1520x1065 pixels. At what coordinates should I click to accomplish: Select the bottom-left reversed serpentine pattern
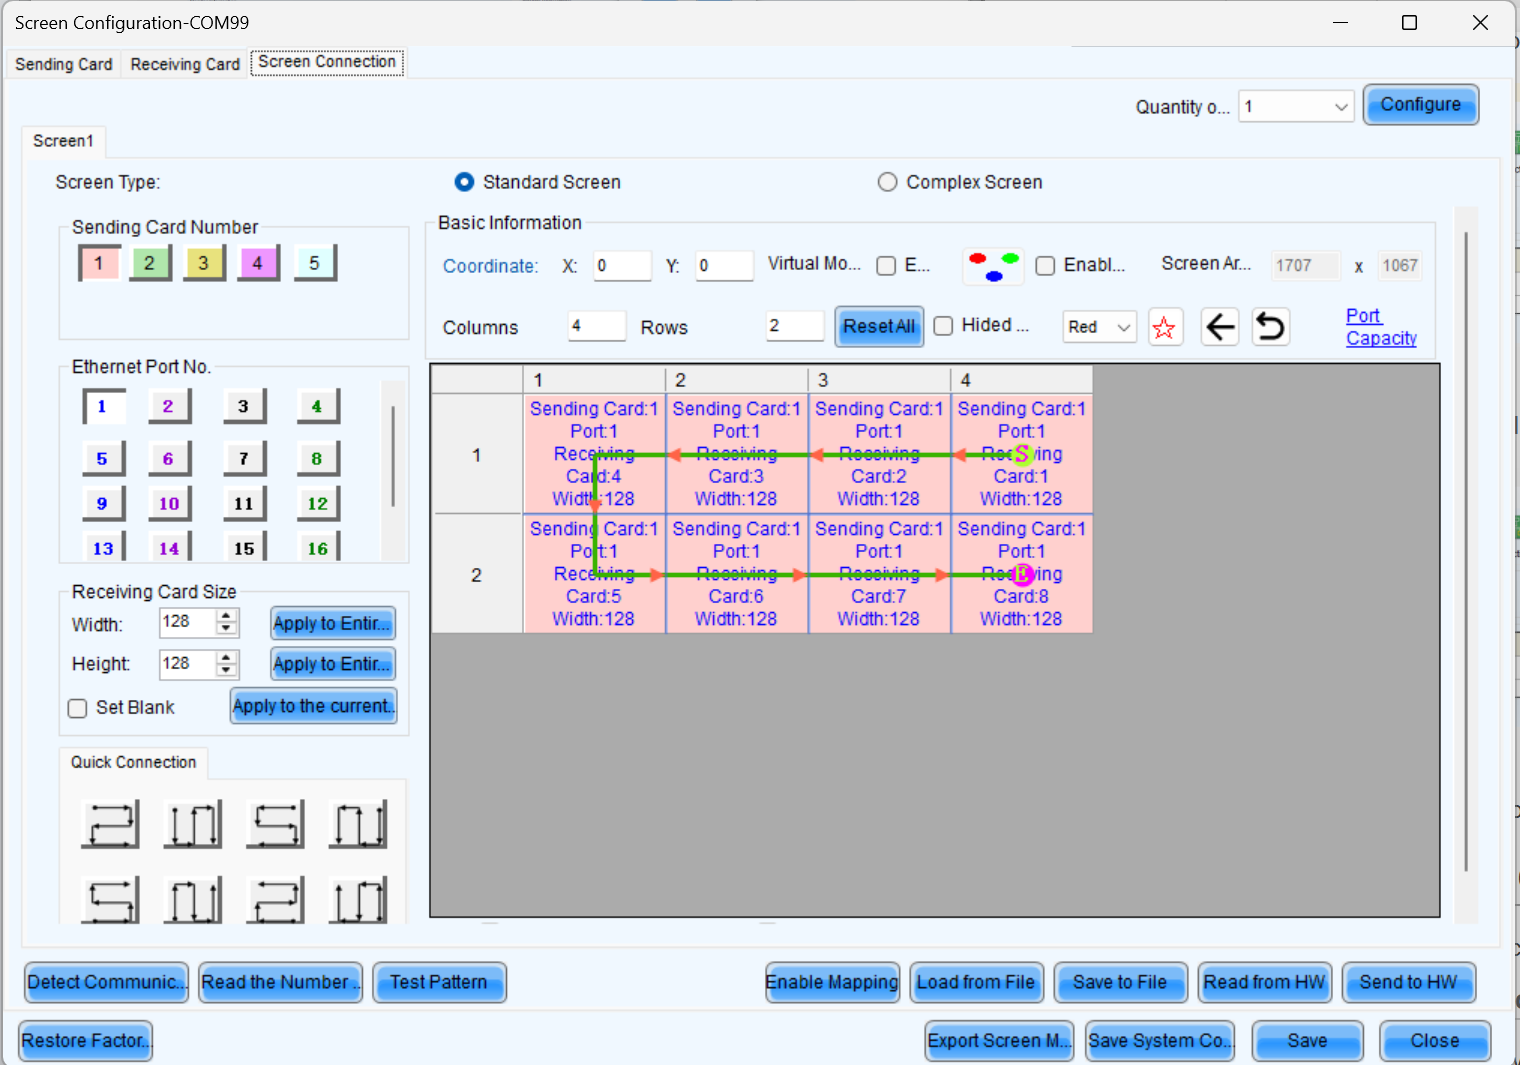tap(110, 898)
